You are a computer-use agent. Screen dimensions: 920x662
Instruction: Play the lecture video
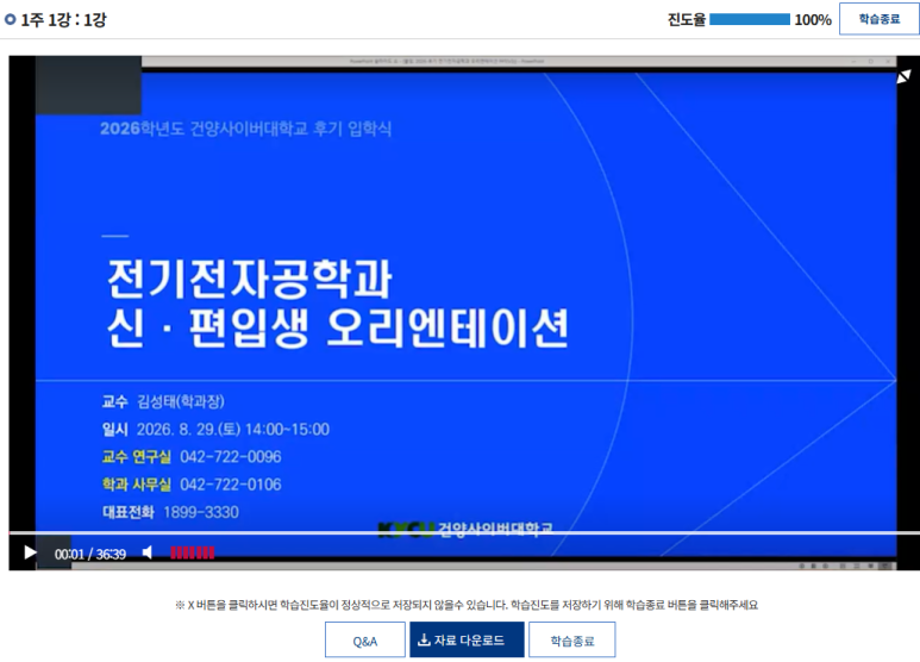tap(29, 553)
